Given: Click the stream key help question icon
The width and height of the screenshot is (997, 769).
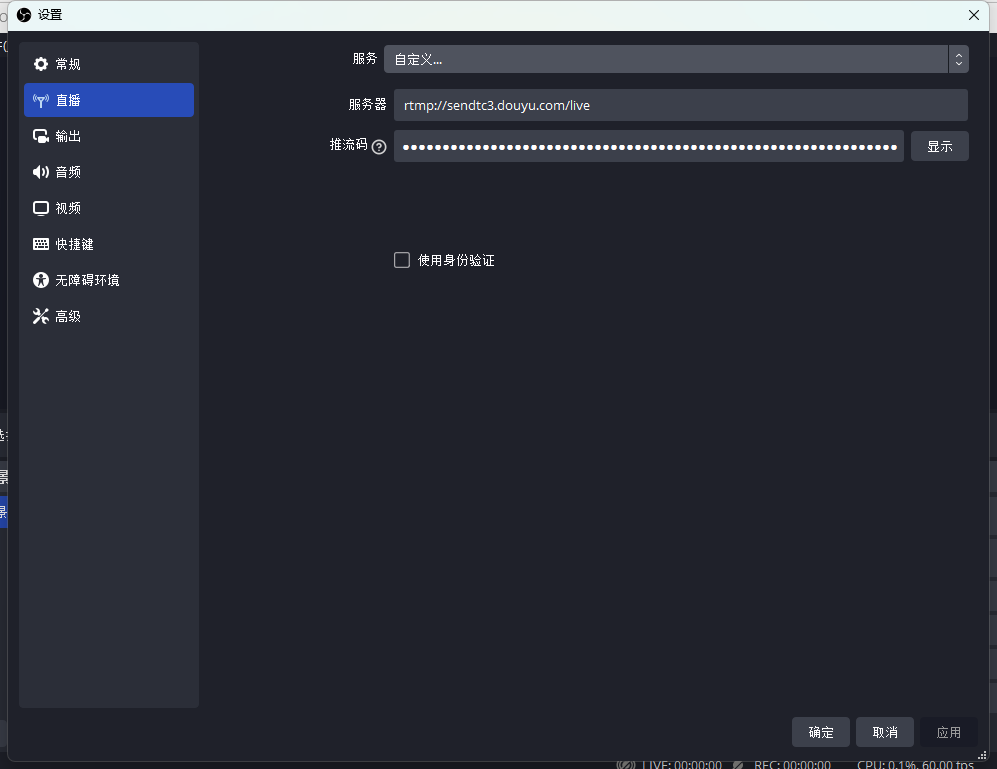Looking at the screenshot, I should click(x=379, y=147).
